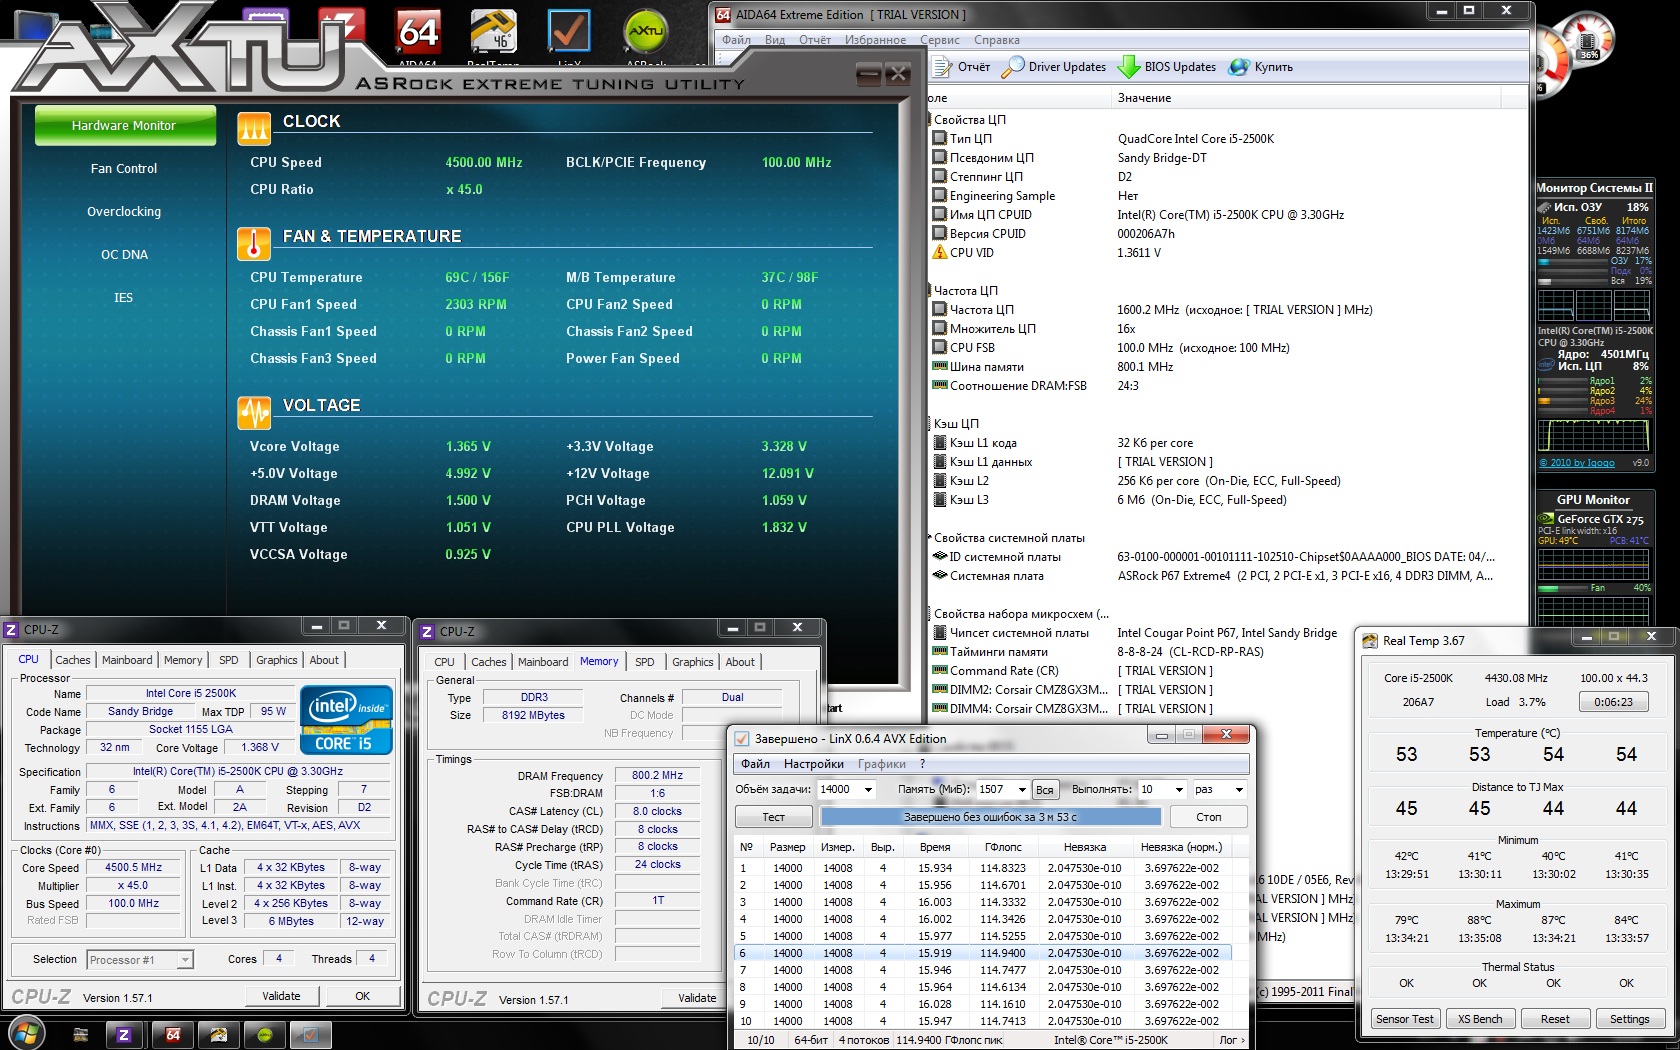Open Настройки menu in LinX
1680x1050 pixels.
(813, 764)
